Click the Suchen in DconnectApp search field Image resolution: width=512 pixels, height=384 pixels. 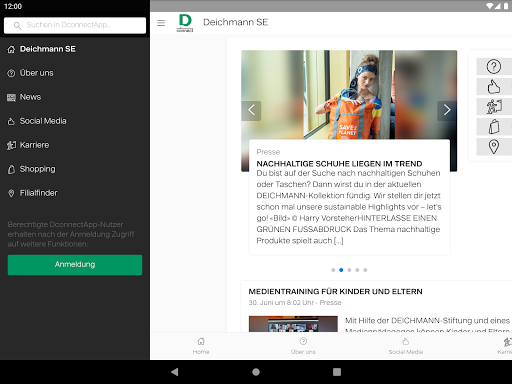click(75, 25)
